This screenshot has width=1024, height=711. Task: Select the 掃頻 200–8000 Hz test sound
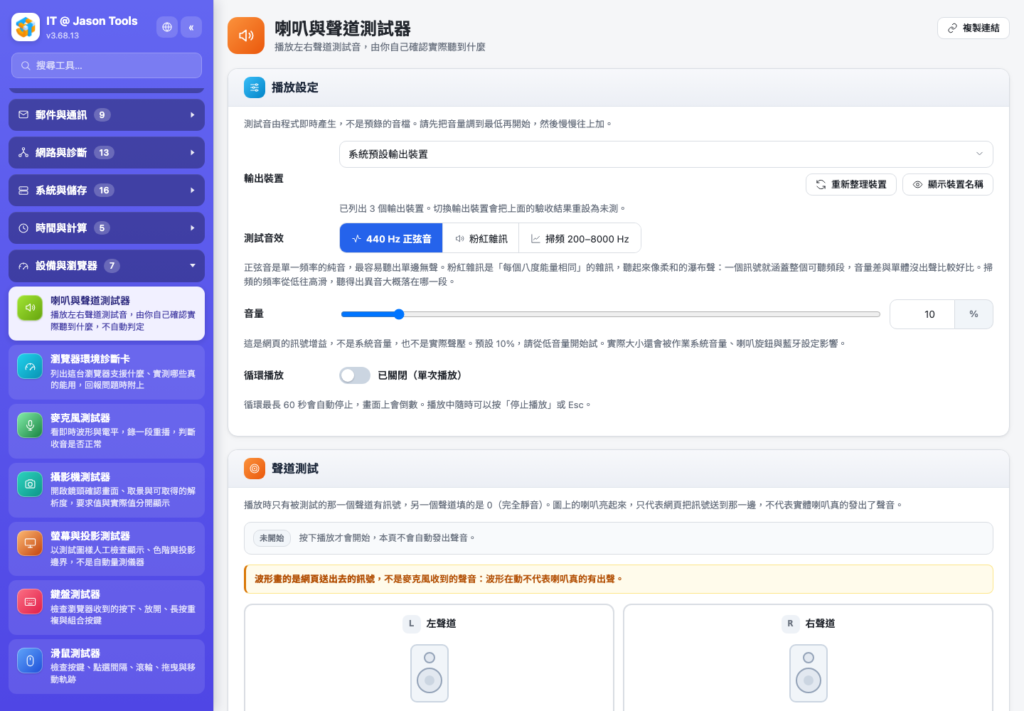[580, 238]
